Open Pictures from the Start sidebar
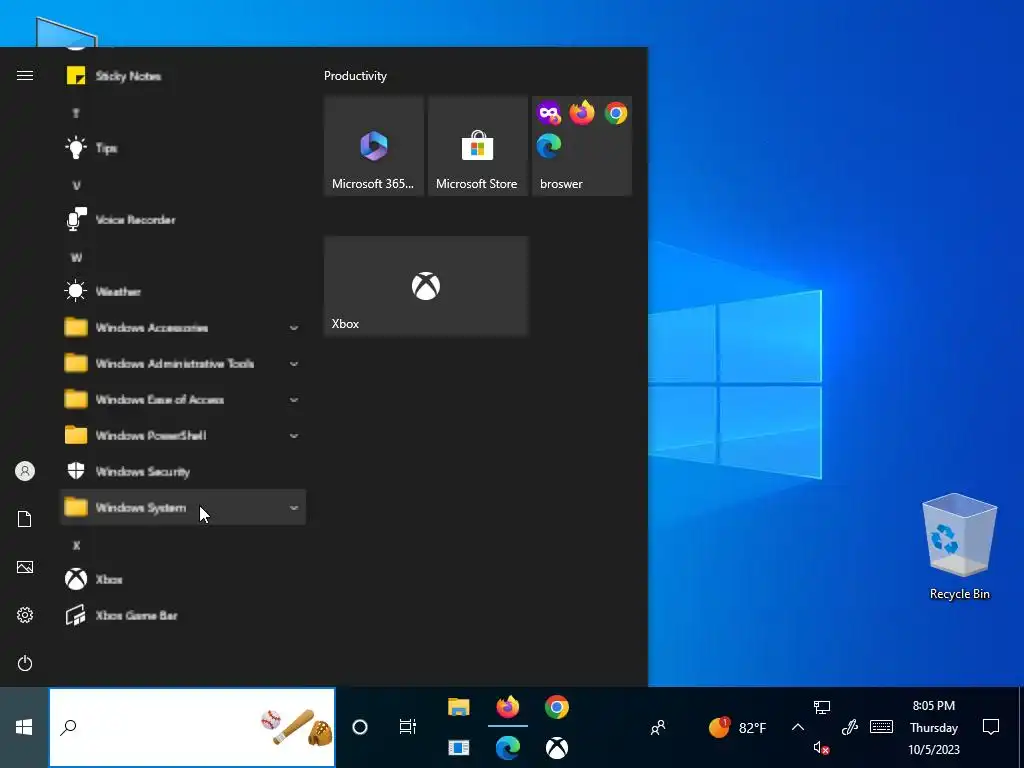The width and height of the screenshot is (1024, 768). click(25, 567)
